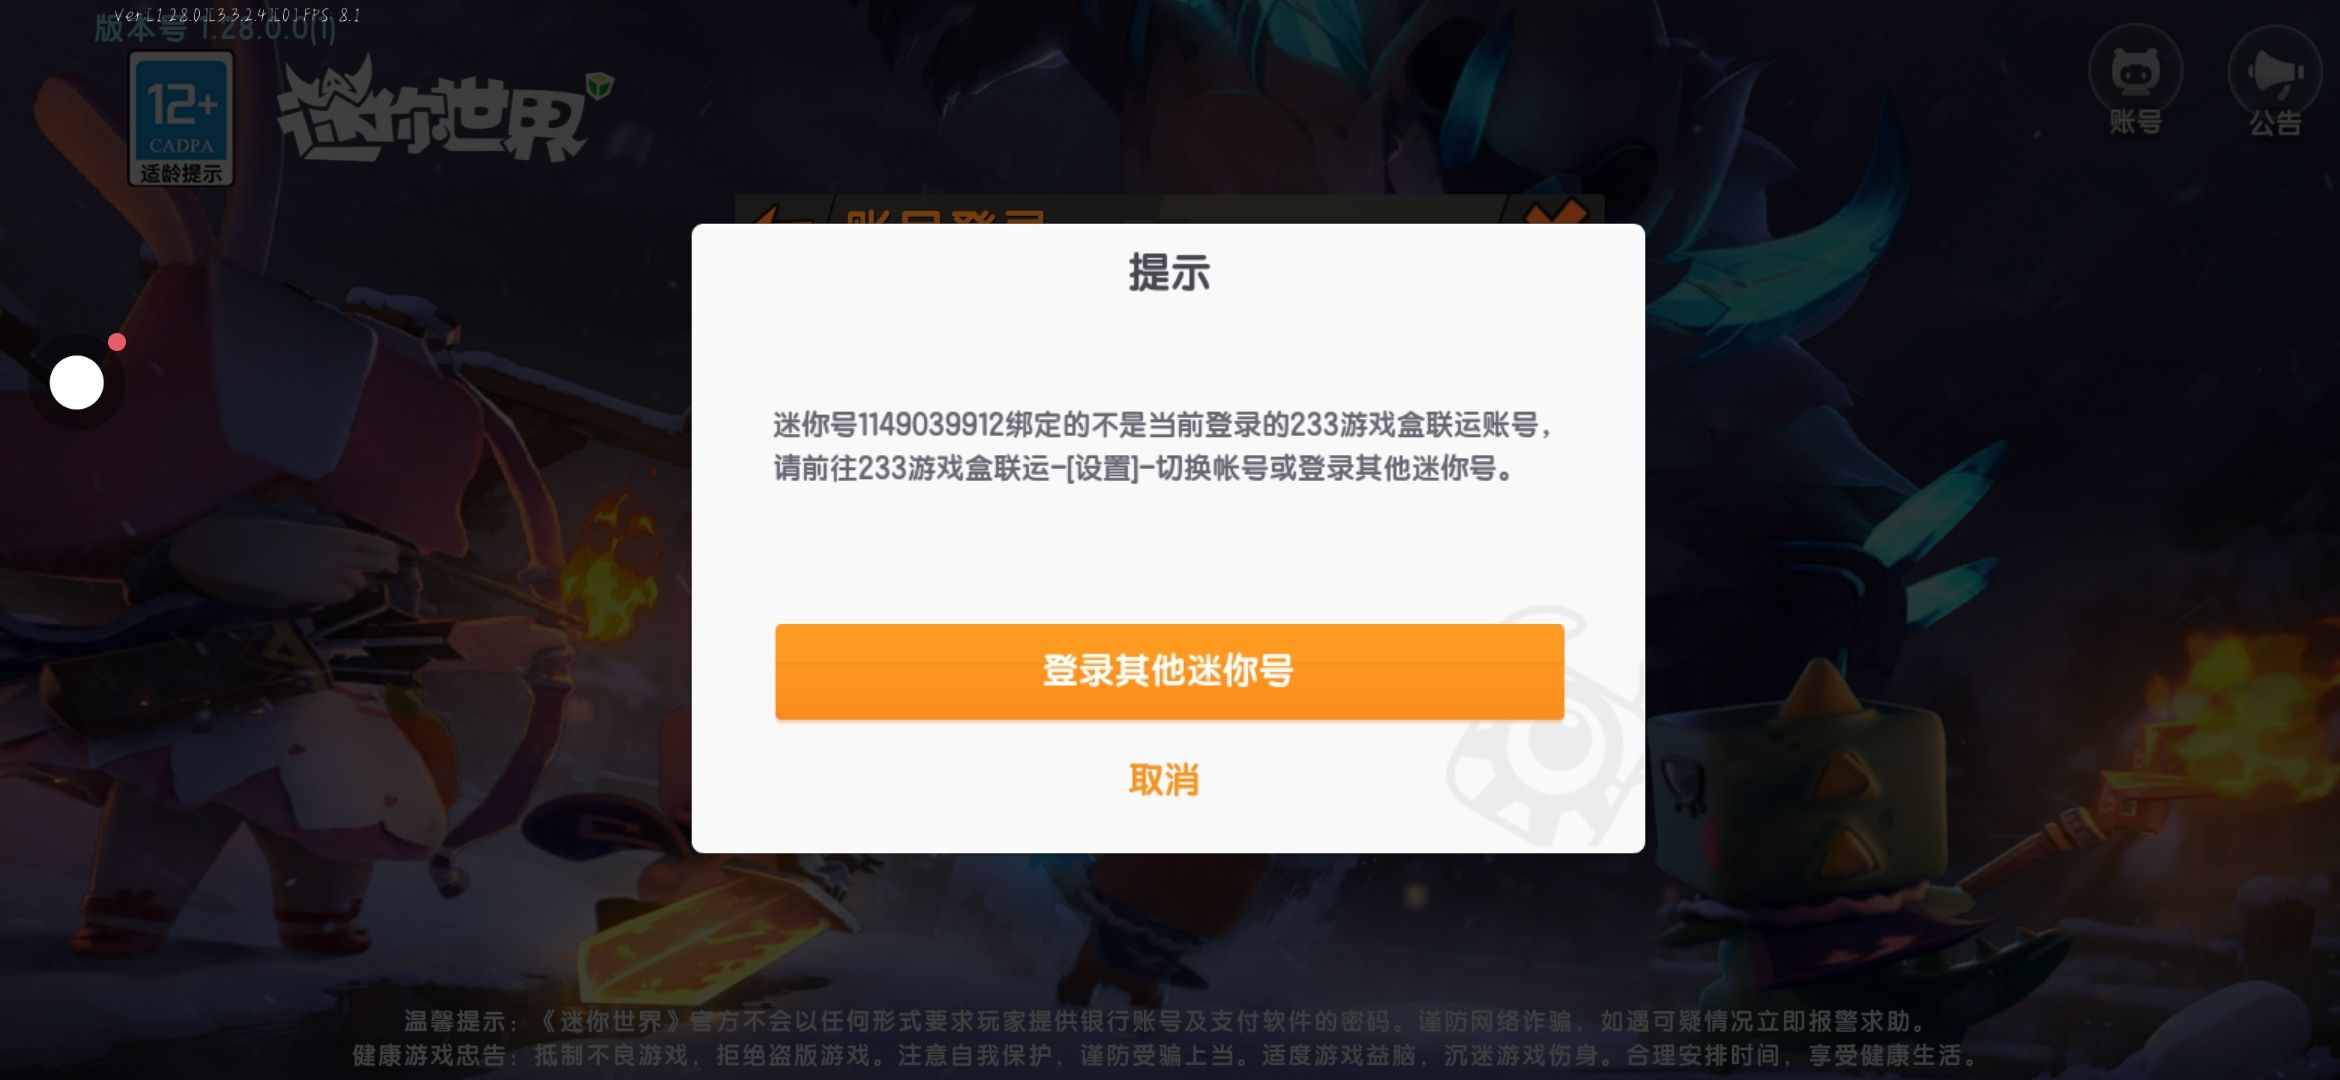Click the 账号登录 panel title
This screenshot has width=2340, height=1080.
[945, 216]
